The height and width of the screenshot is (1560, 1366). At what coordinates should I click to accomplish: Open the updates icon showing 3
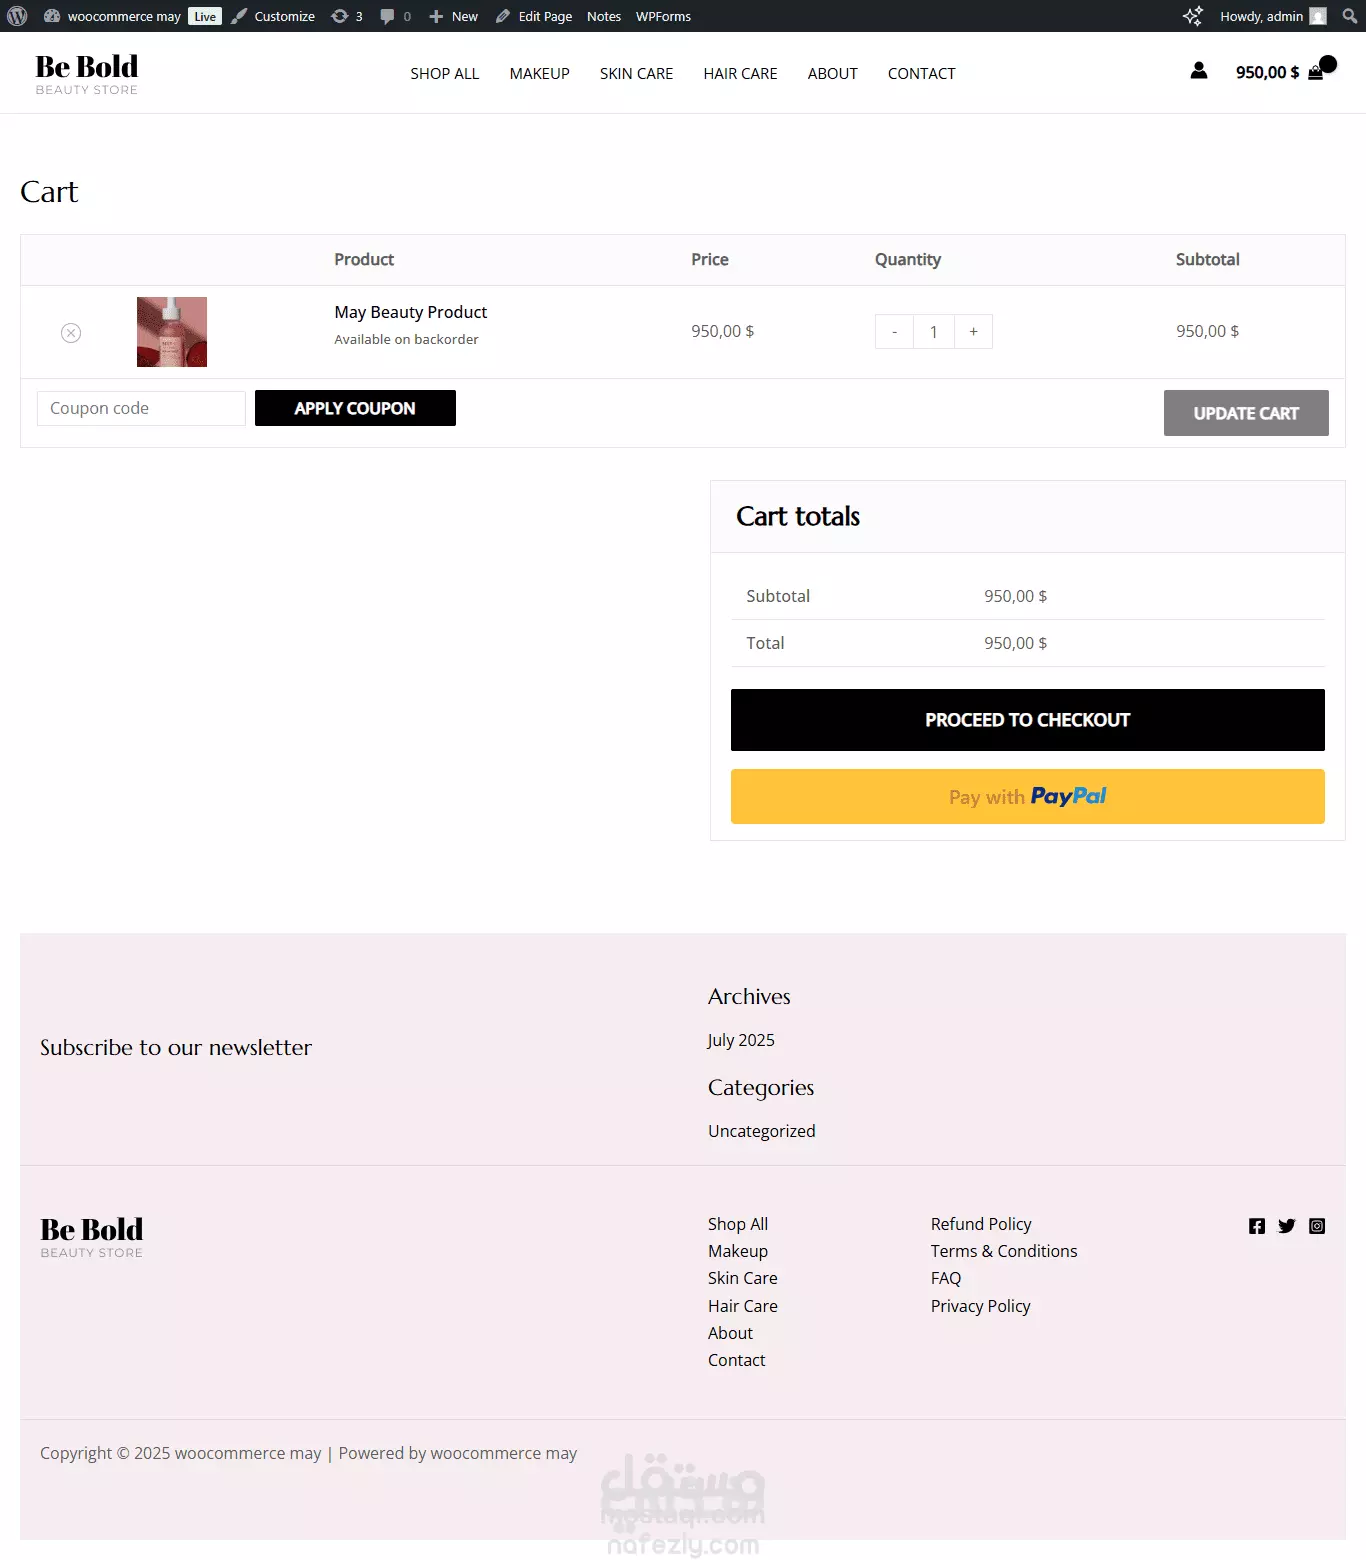[x=347, y=16]
